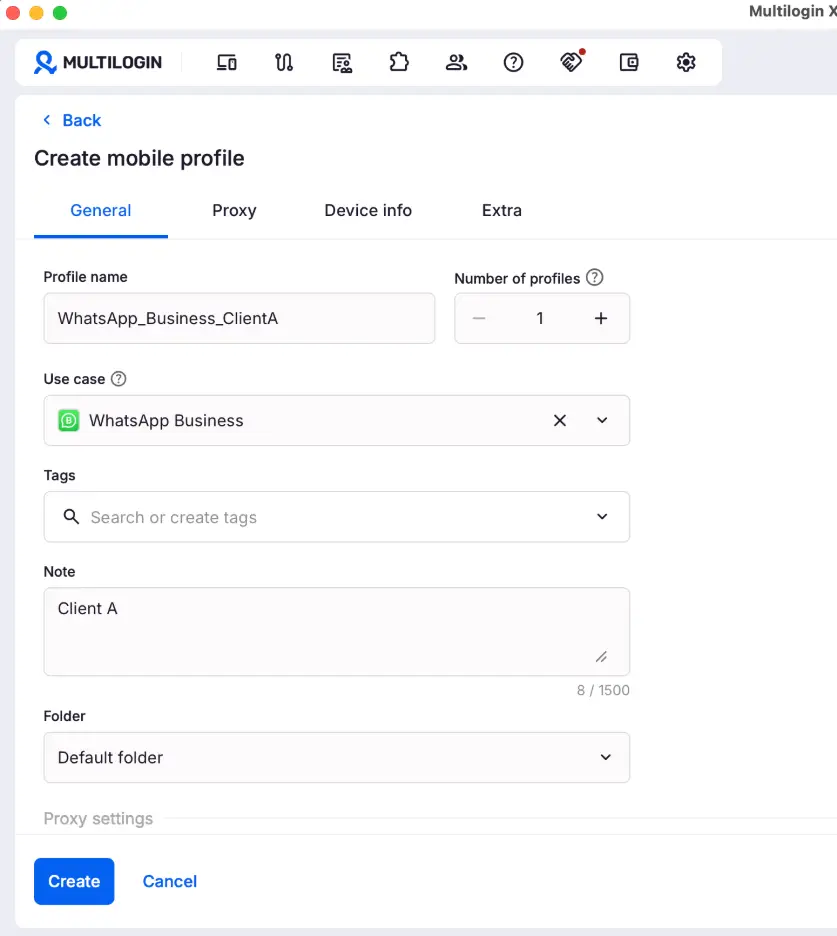This screenshot has height=936, width=837.
Task: Increase number of profiles with plus
Action: (601, 318)
